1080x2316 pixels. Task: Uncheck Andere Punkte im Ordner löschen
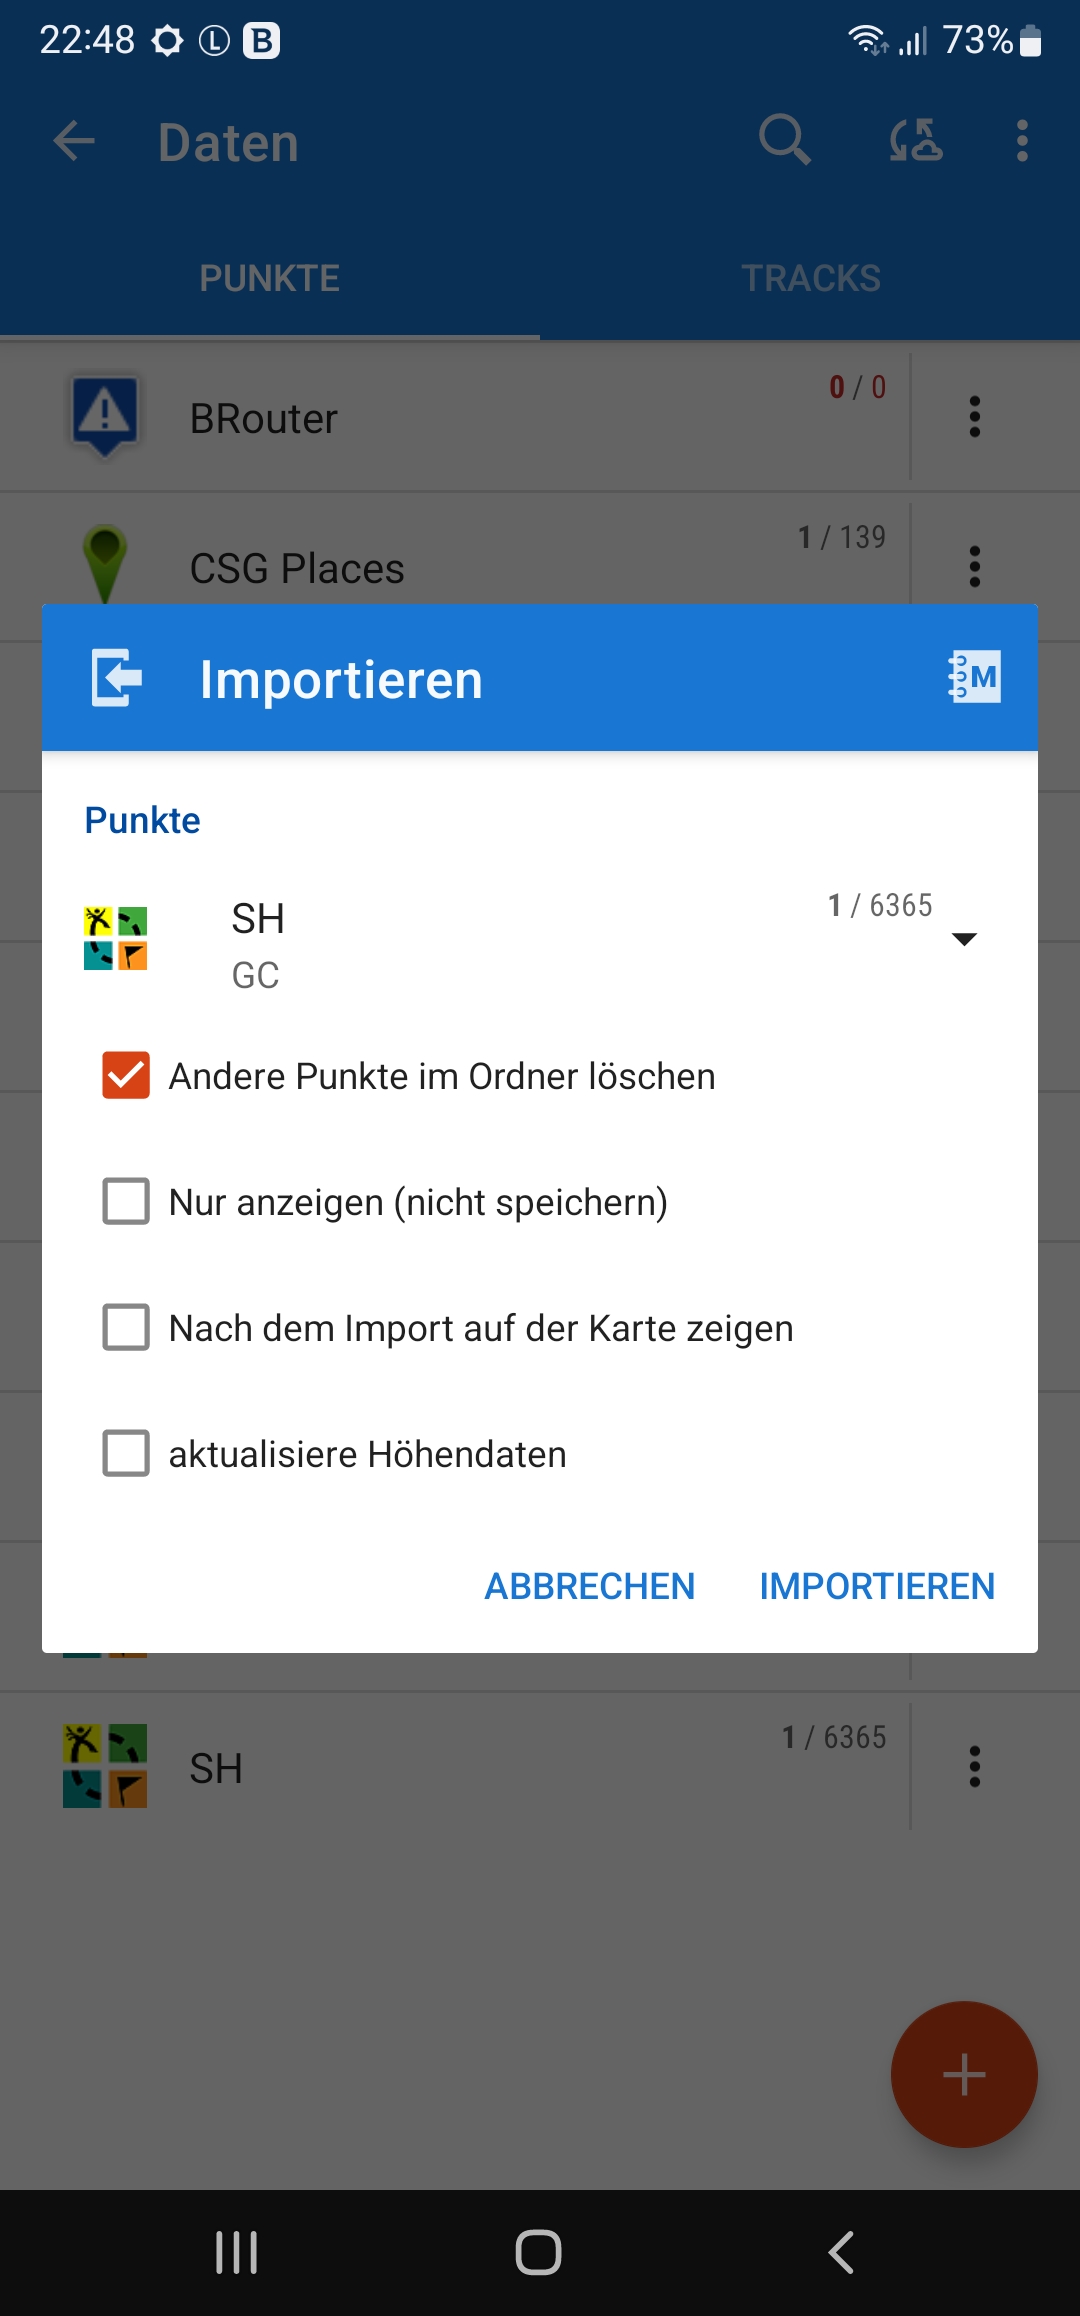pos(126,1075)
